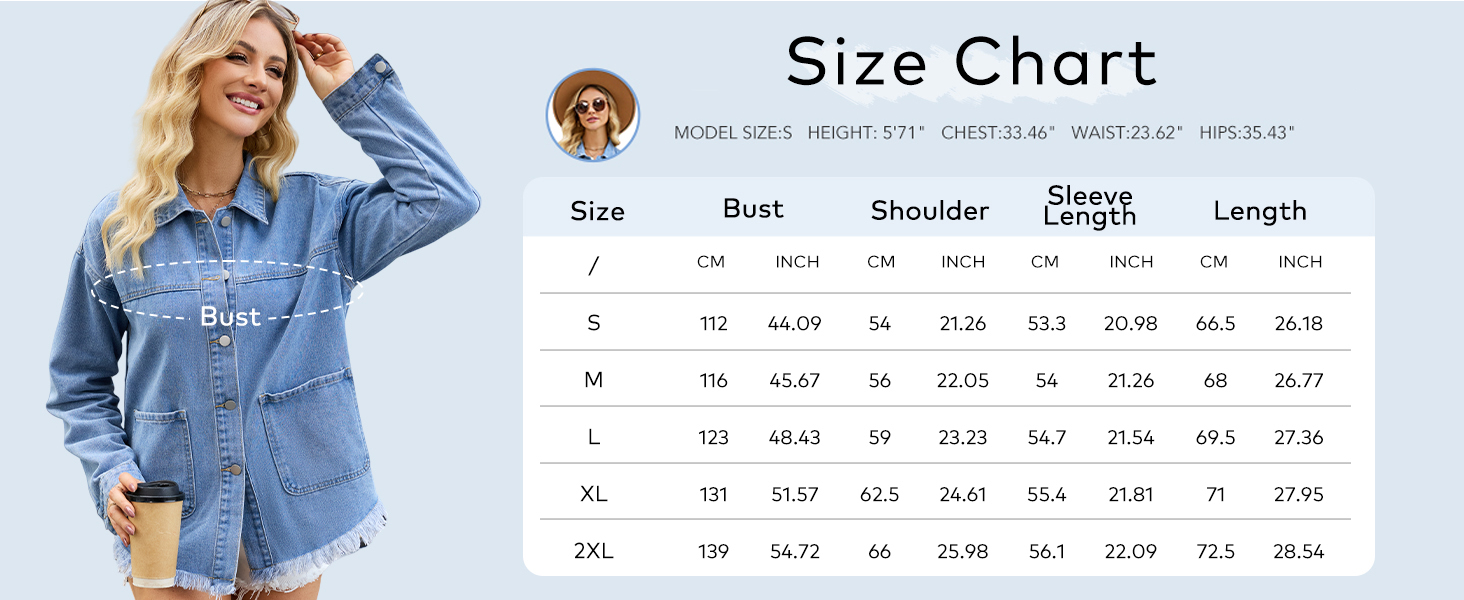
Task: Click the coffee cup in model's hand
Action: pyautogui.click(x=156, y=534)
